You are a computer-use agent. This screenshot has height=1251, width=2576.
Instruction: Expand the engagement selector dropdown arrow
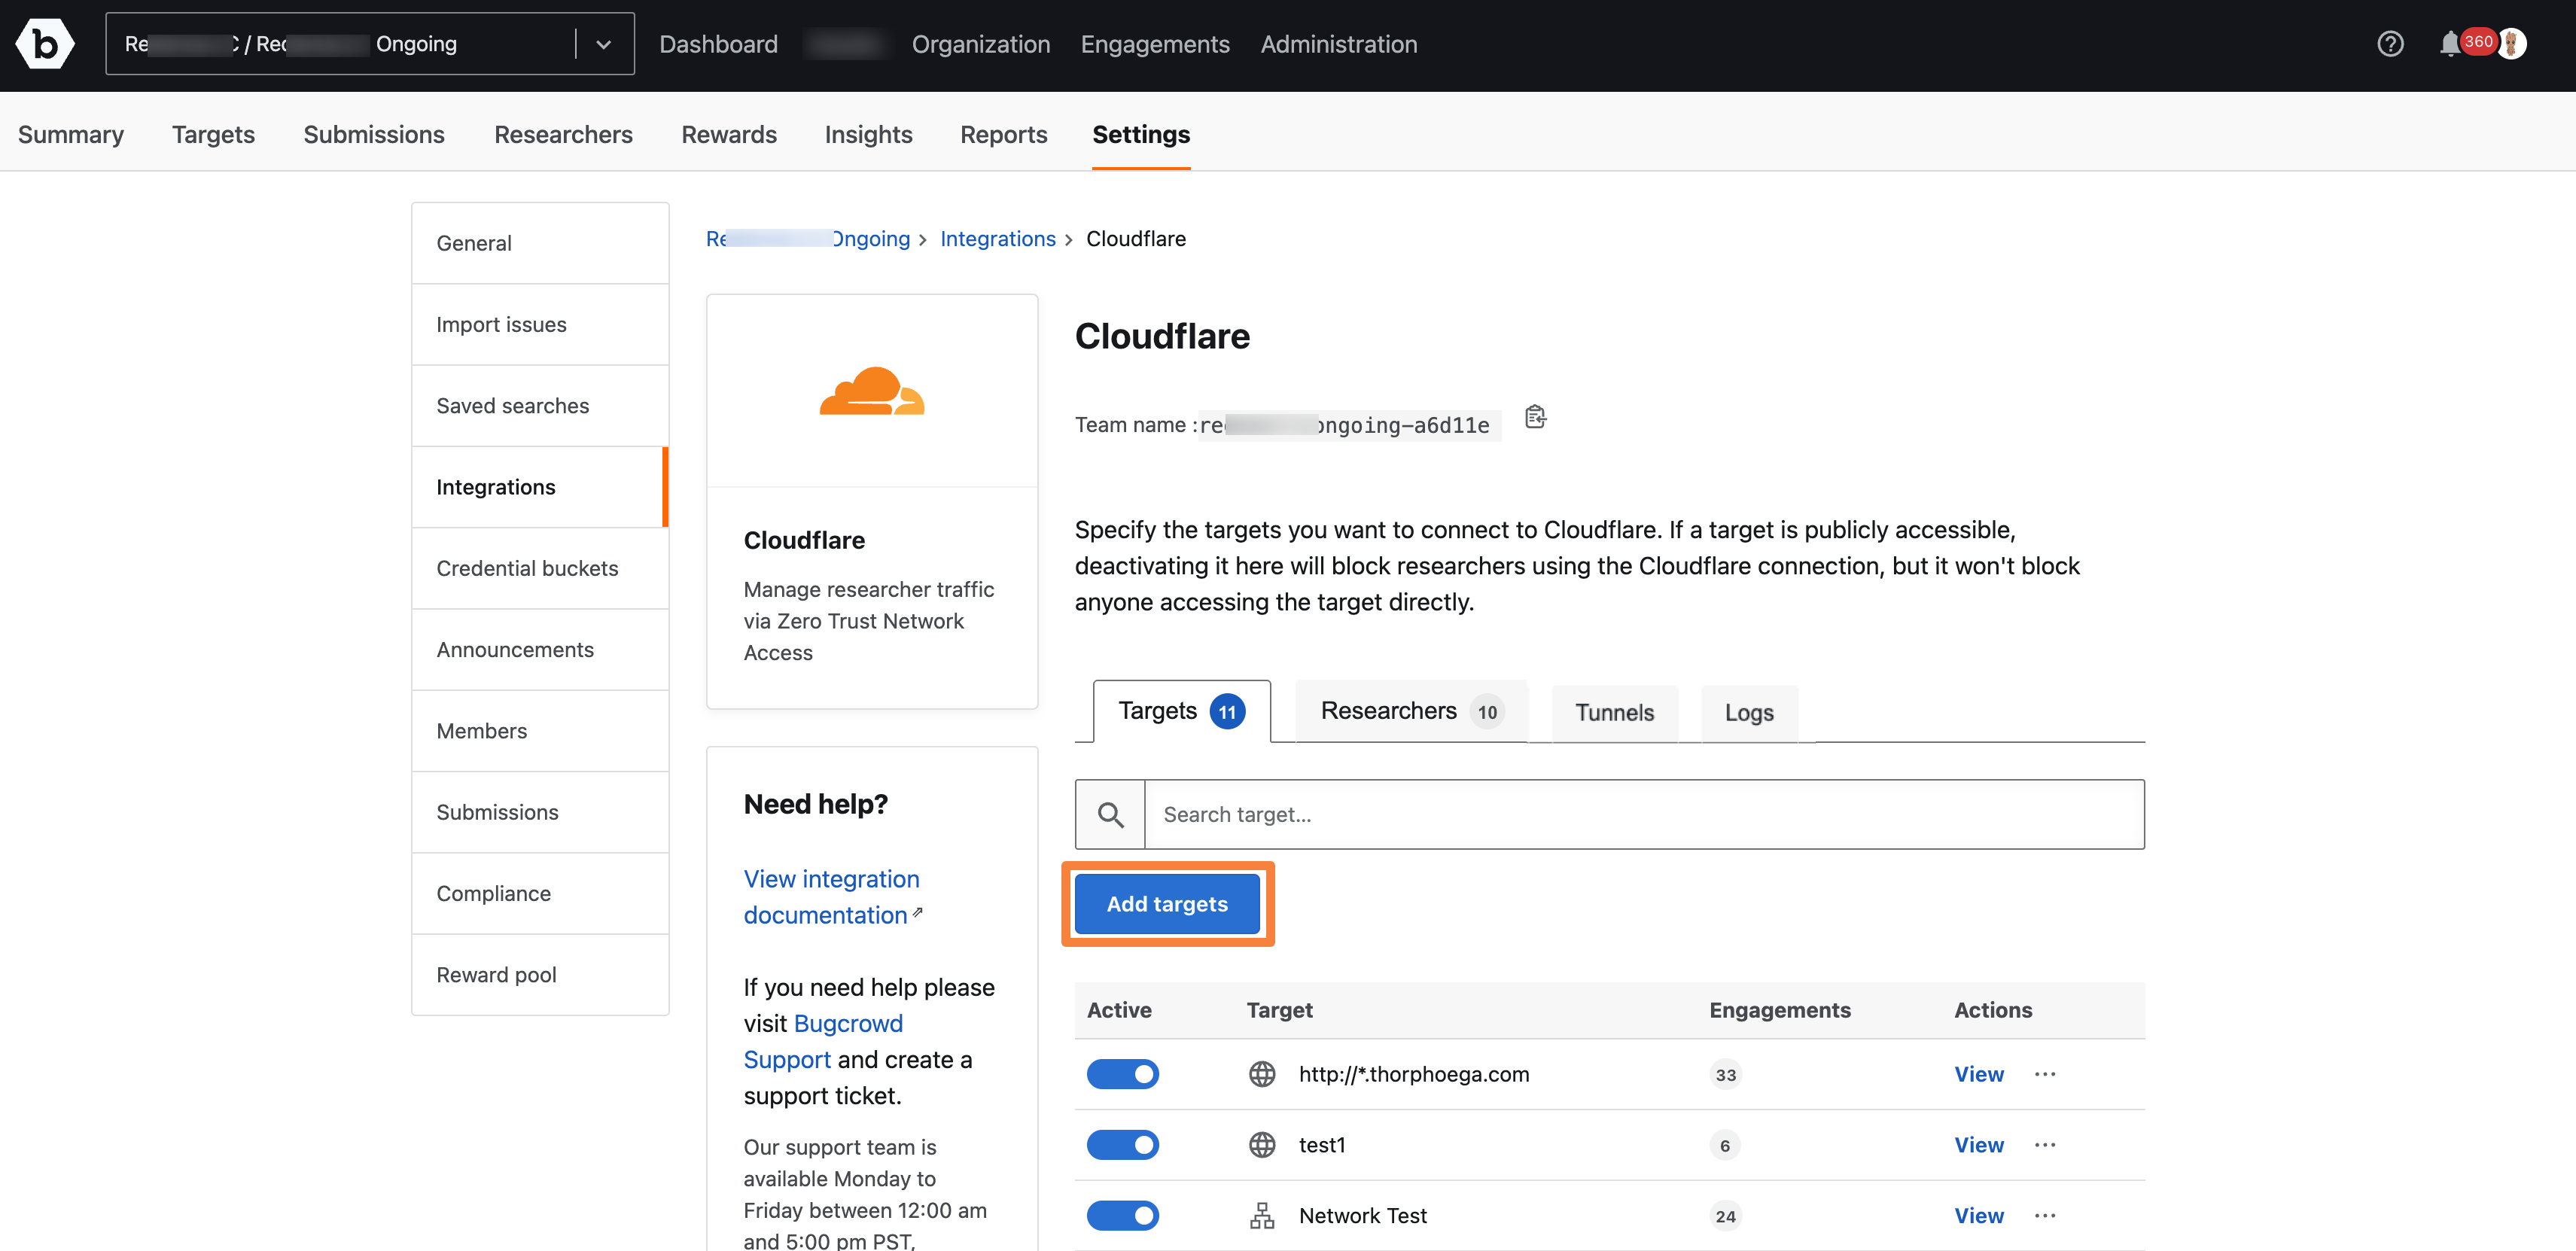[603, 44]
